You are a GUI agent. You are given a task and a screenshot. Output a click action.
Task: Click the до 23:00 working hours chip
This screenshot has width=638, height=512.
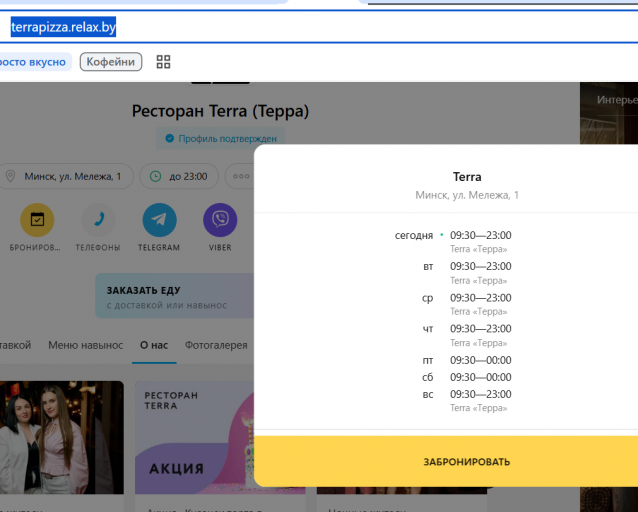(x=179, y=176)
